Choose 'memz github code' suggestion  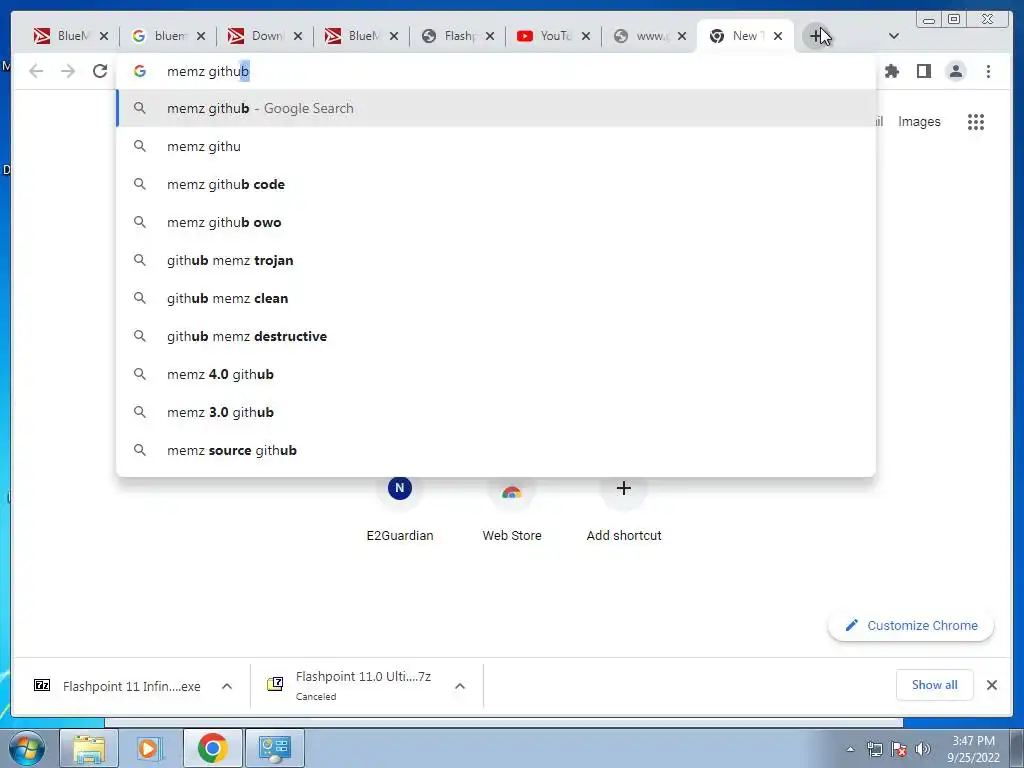click(496, 184)
